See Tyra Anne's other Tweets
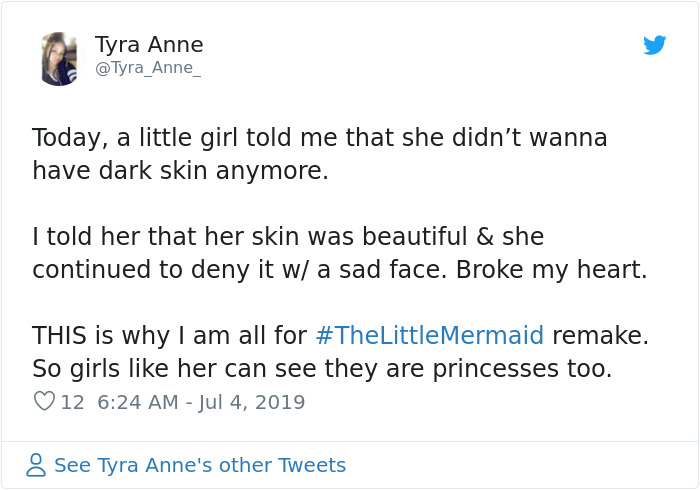700x490 pixels. pyautogui.click(x=199, y=465)
